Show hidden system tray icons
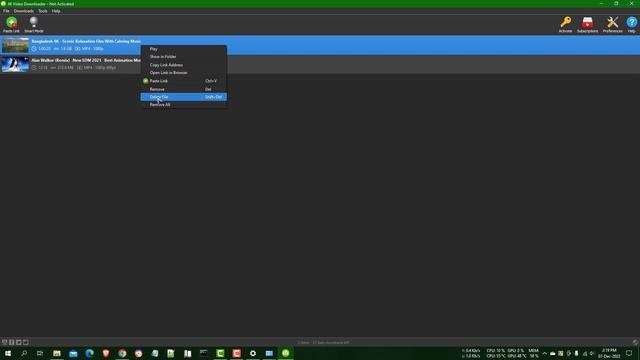The image size is (640, 360). [544, 353]
